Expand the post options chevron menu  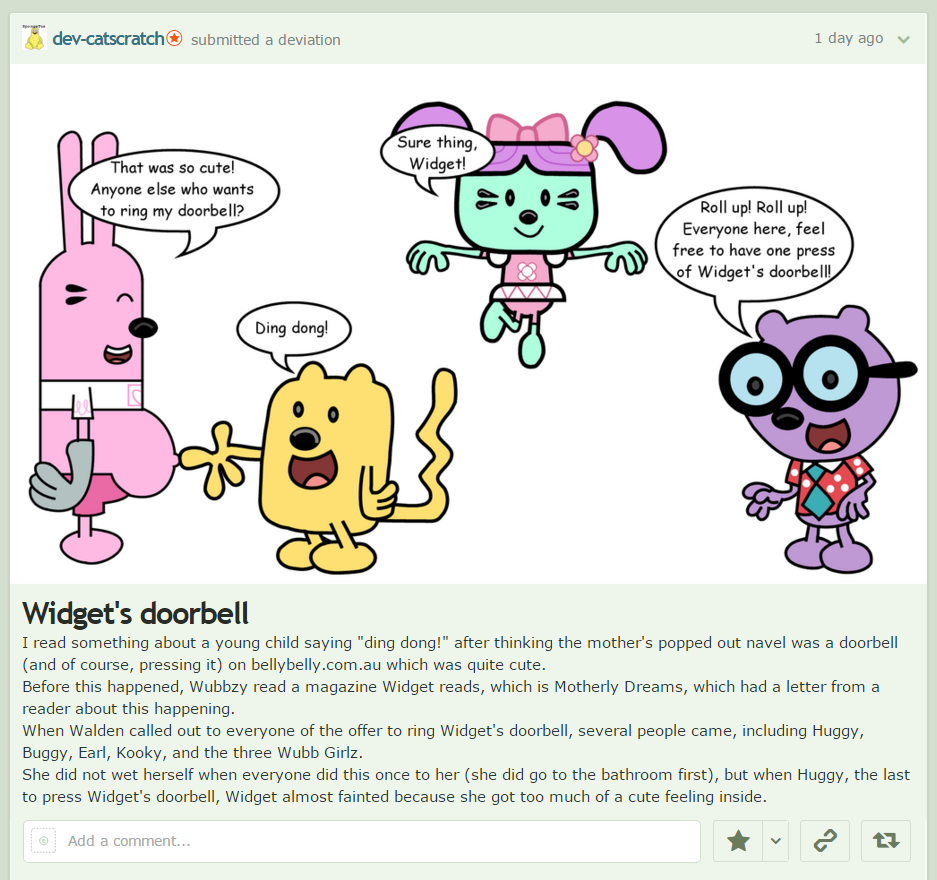pos(904,39)
